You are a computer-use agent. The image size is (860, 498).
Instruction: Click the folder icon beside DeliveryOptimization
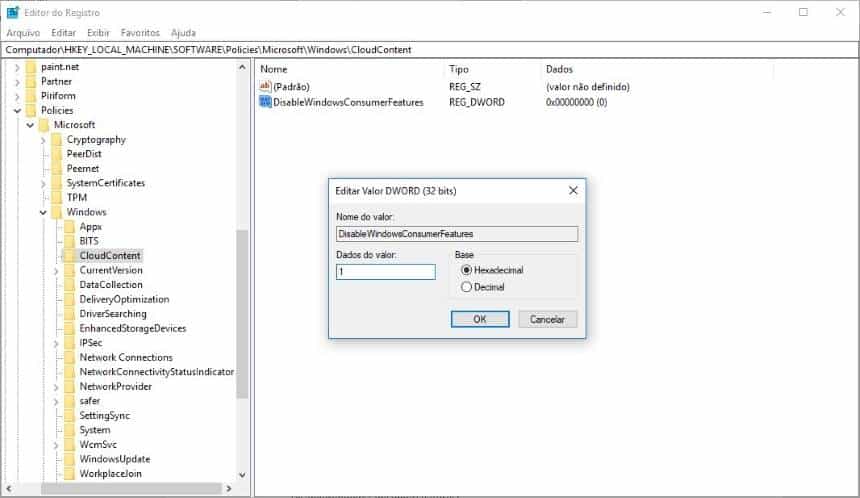70,299
